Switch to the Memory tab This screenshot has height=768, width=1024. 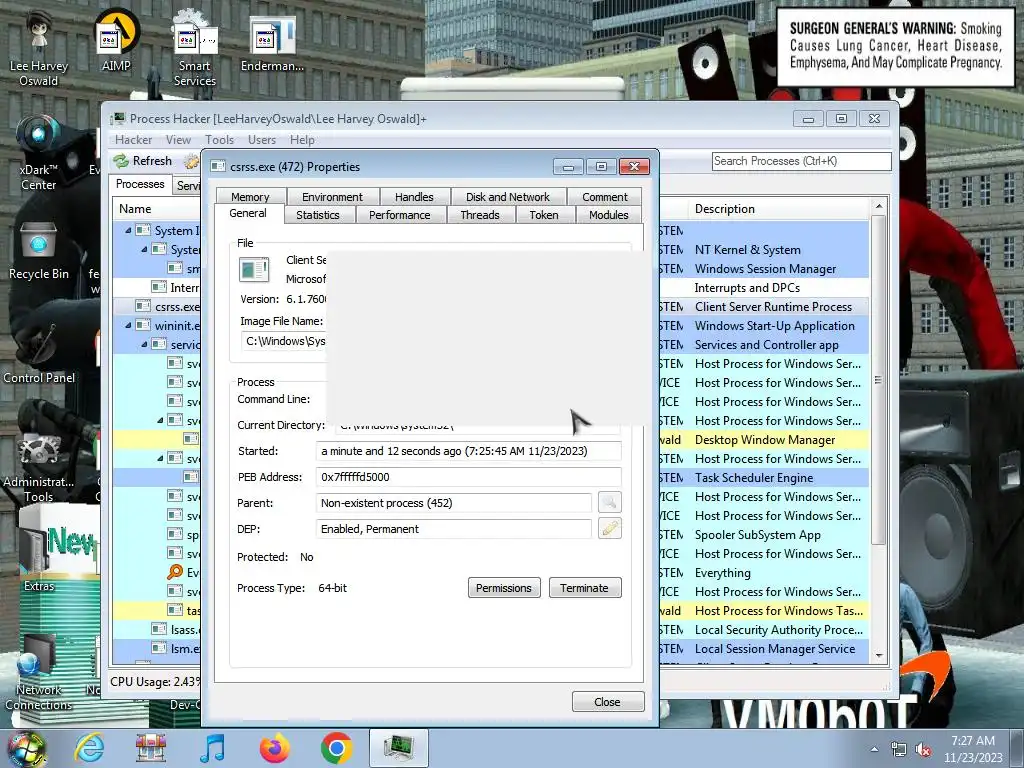coord(250,197)
